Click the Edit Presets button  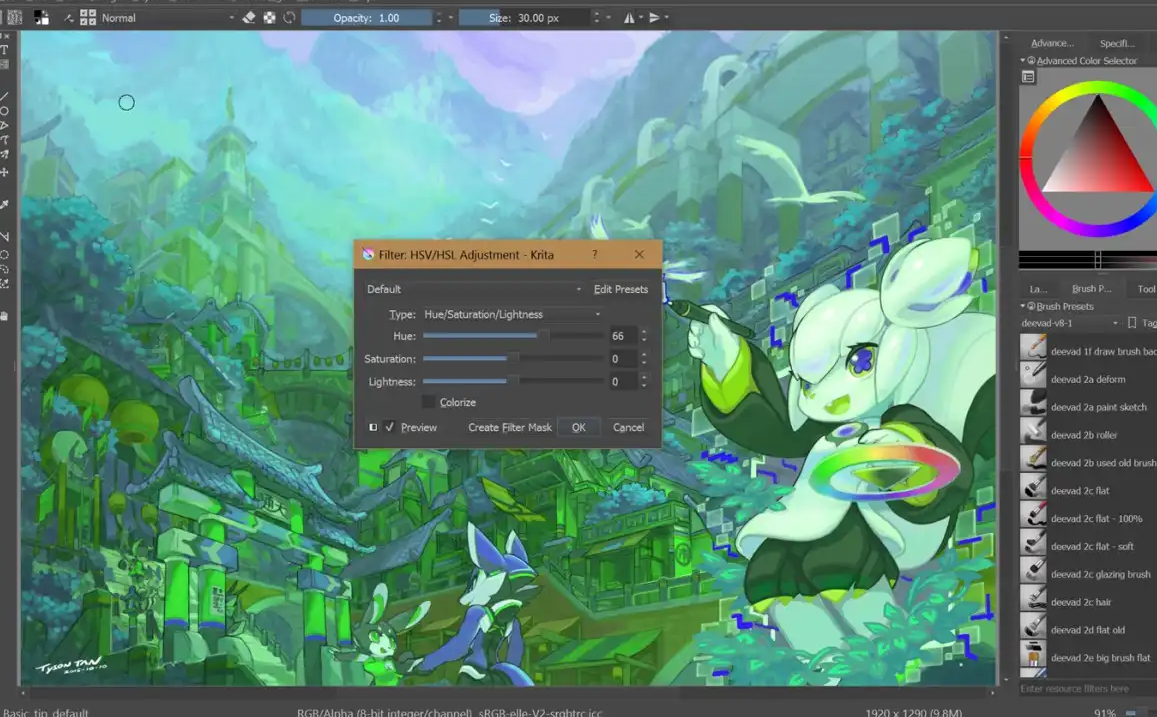621,289
